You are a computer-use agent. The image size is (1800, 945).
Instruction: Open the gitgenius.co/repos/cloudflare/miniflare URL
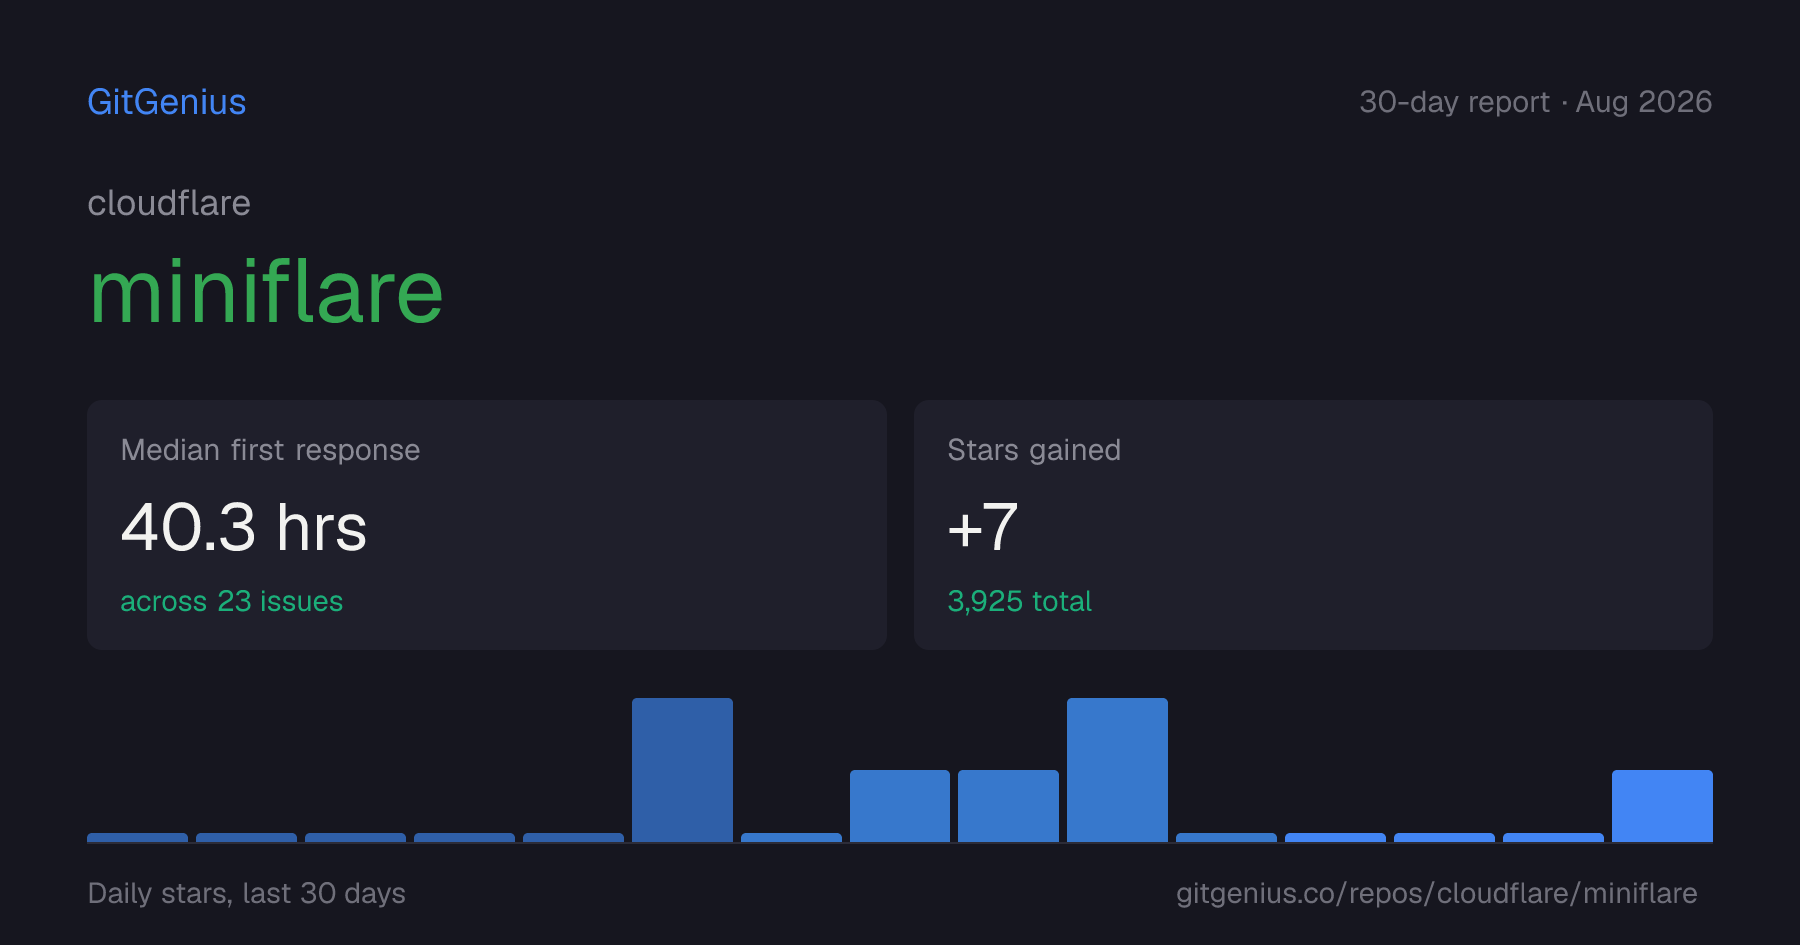1436,893
